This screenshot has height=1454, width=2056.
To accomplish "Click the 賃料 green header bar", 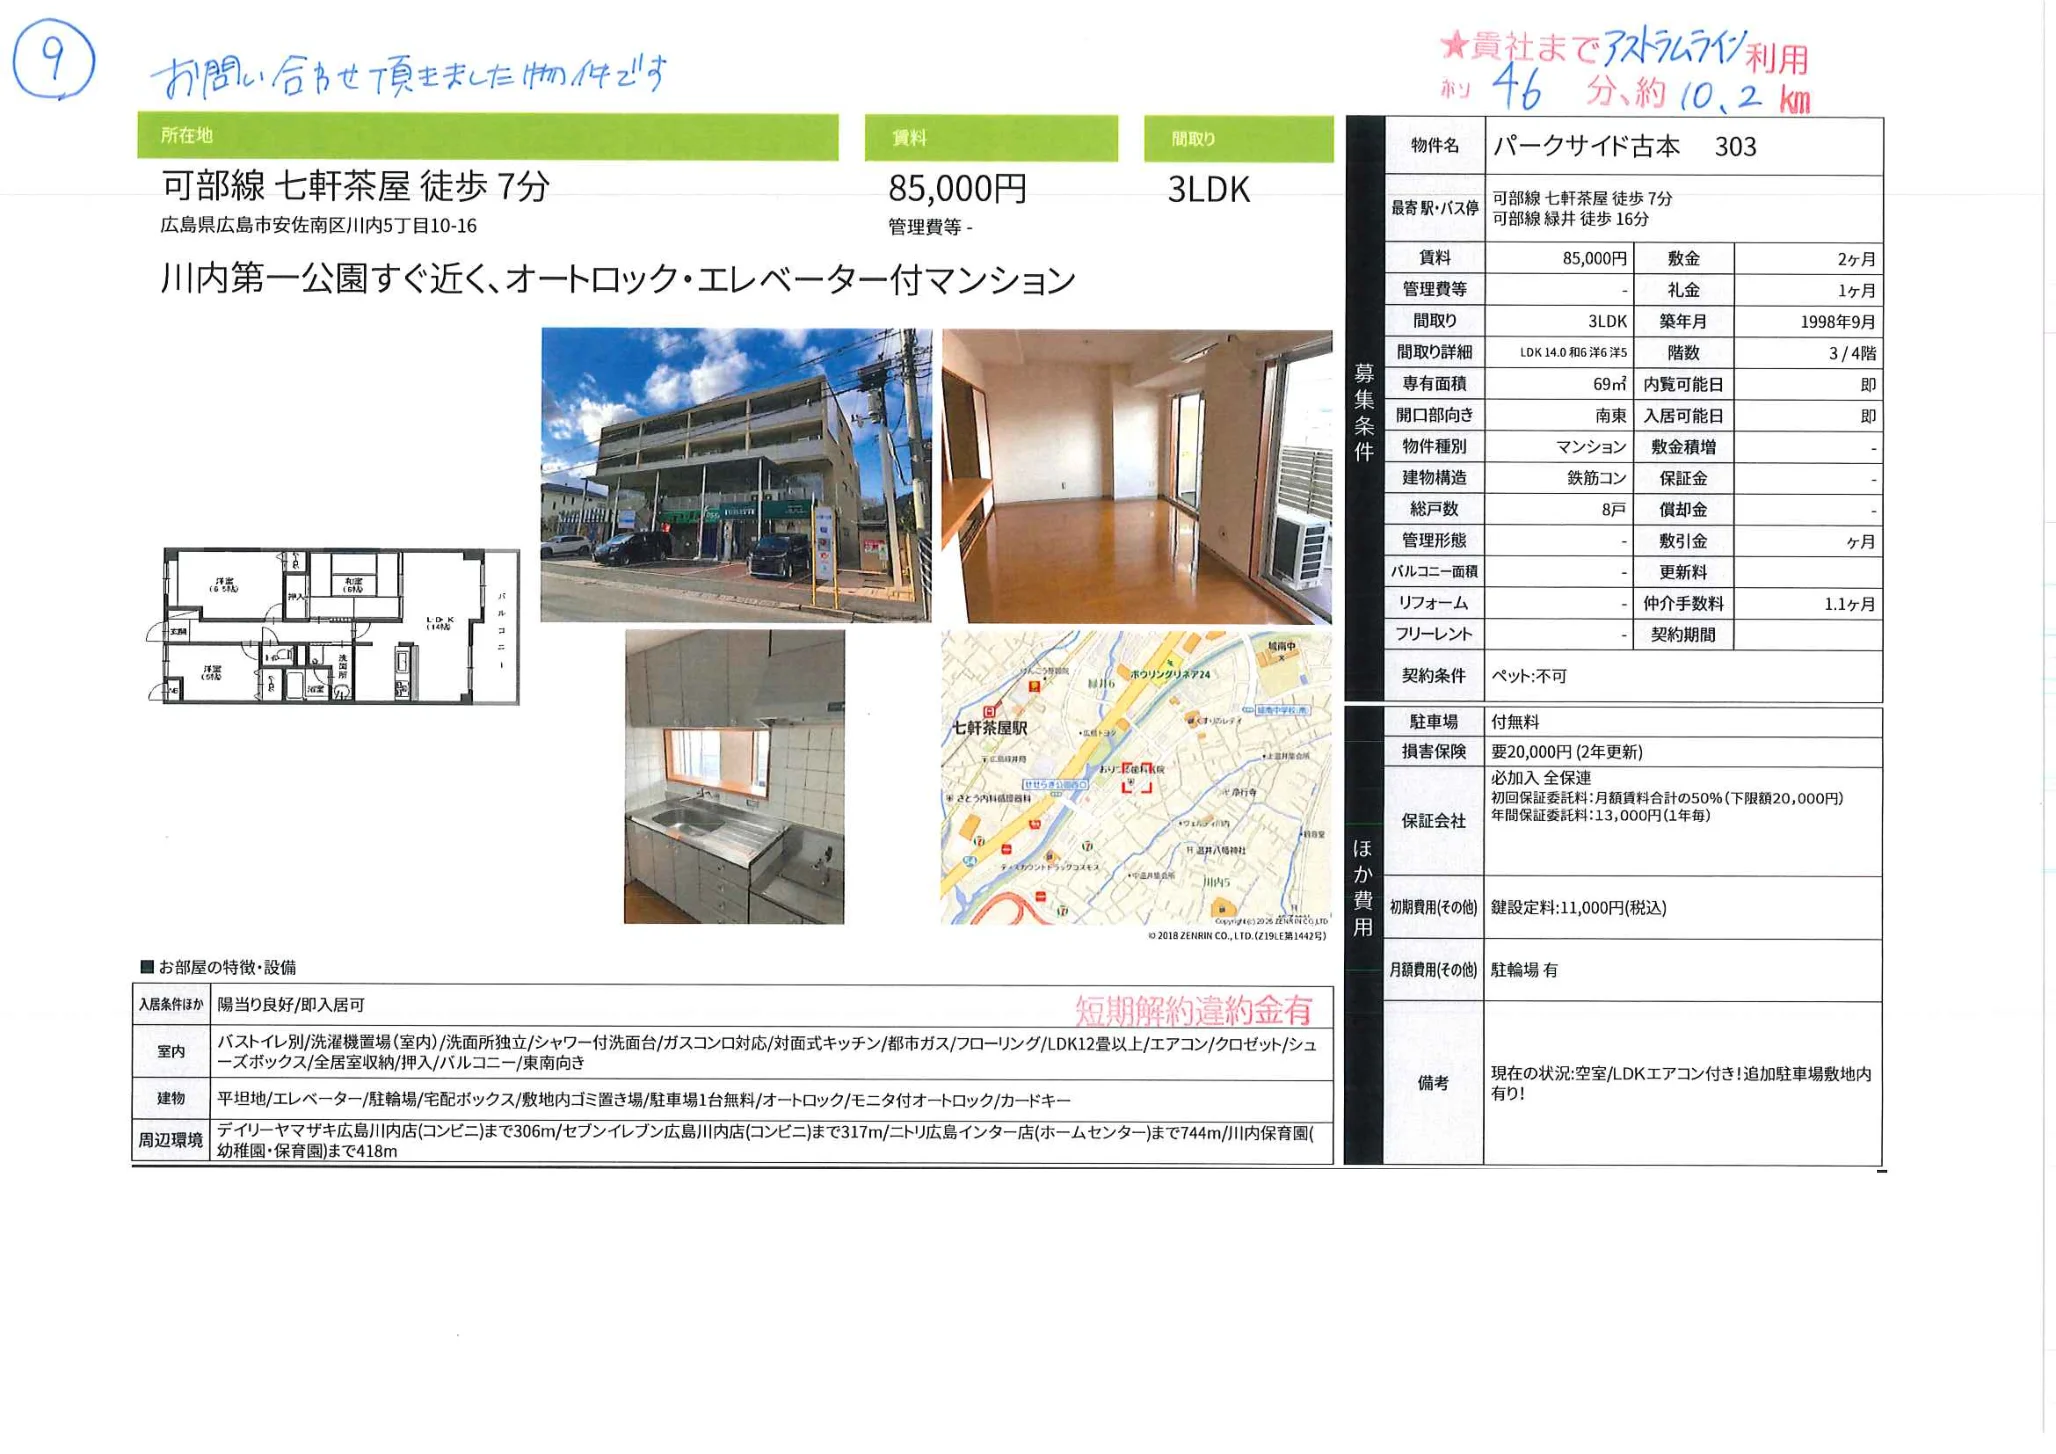I will click(x=990, y=138).
